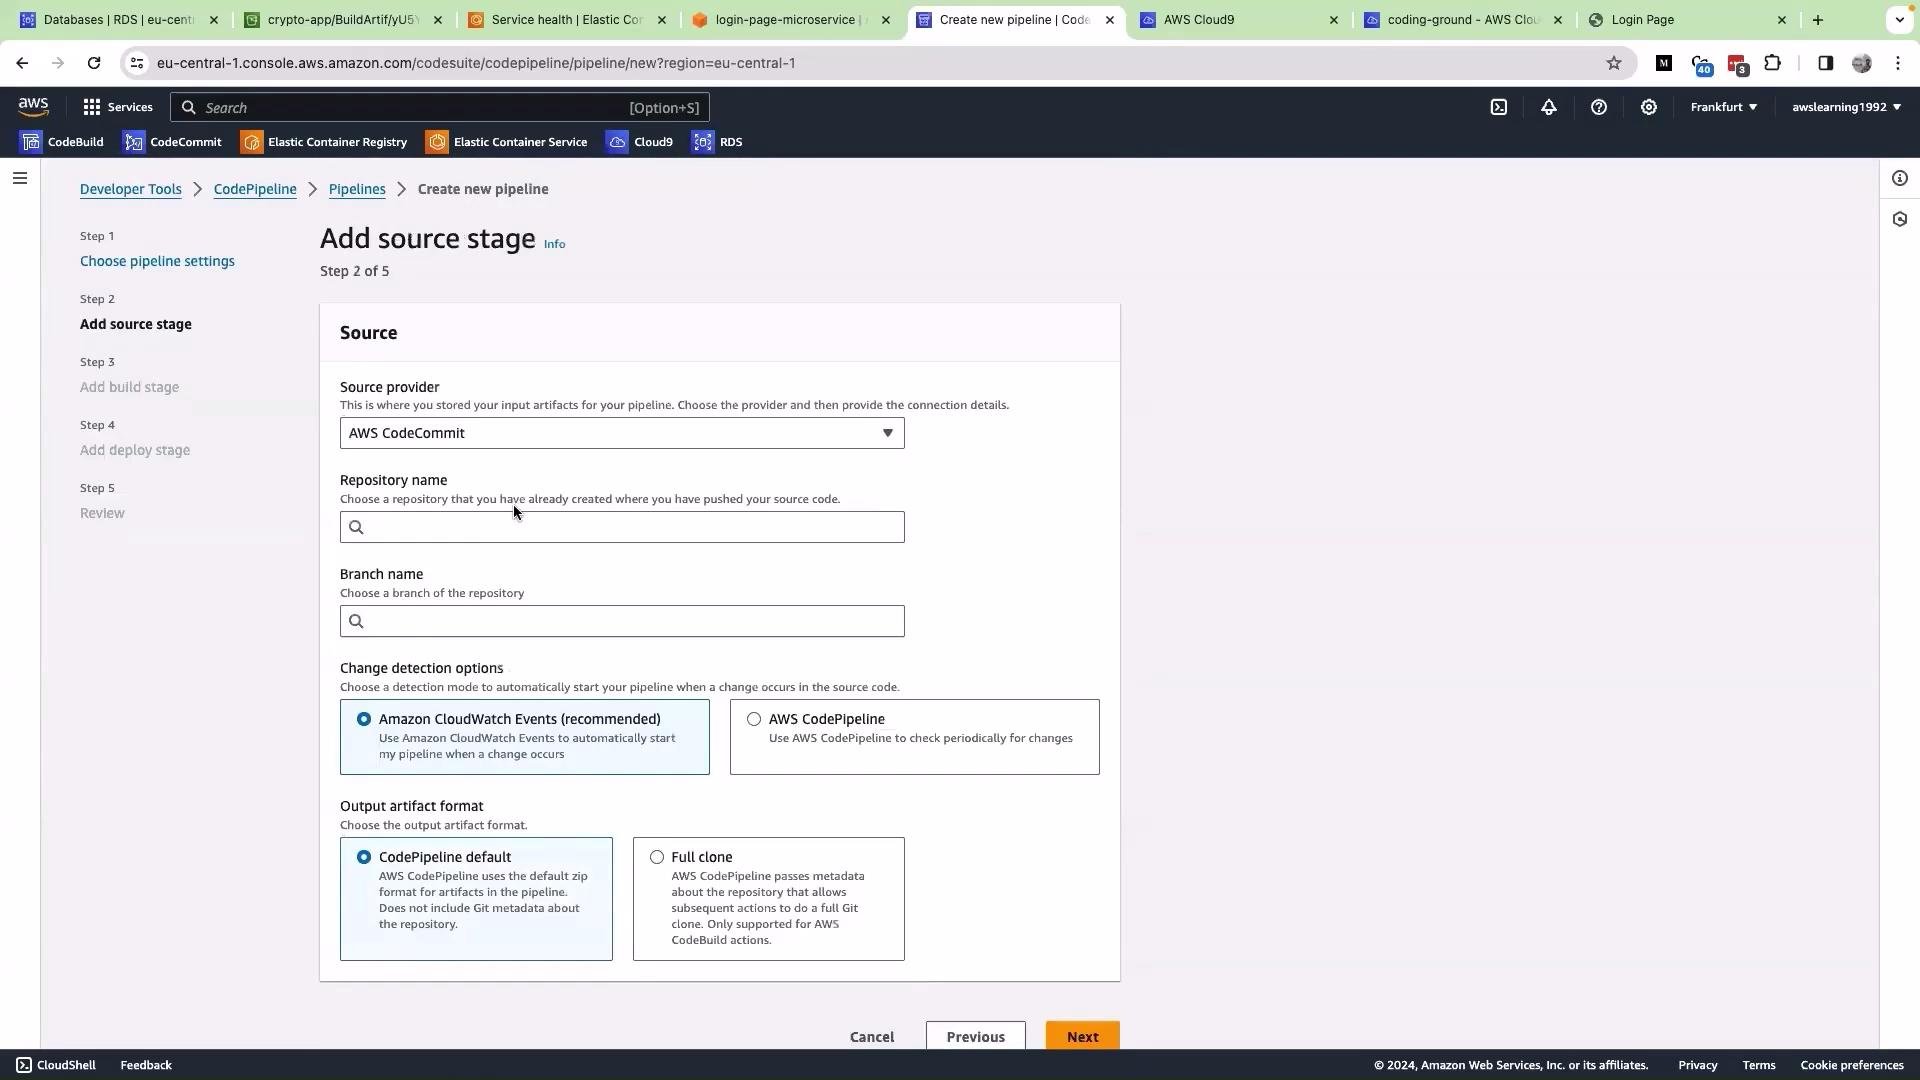Click the Previous button
Screen dimensions: 1920x1080
[975, 1036]
